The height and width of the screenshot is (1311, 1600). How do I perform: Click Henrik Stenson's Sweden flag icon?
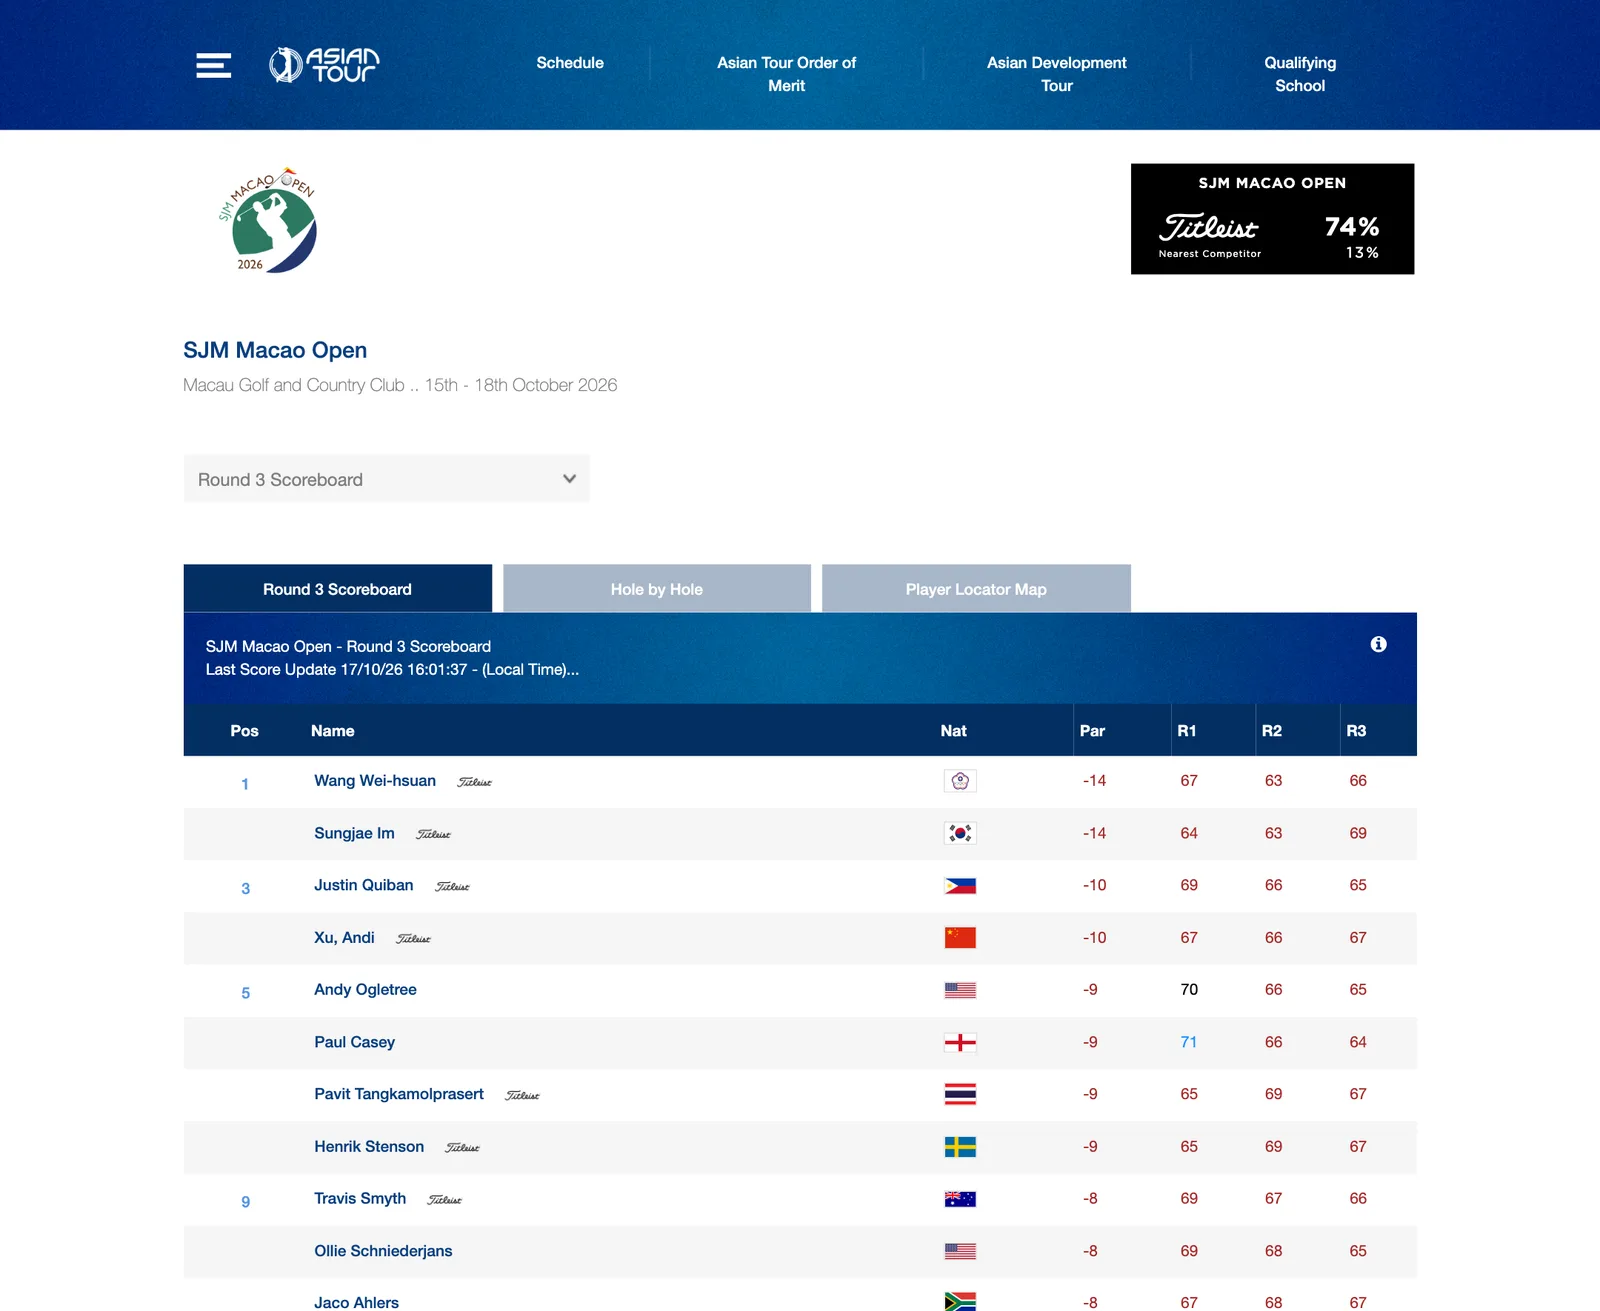point(960,1147)
